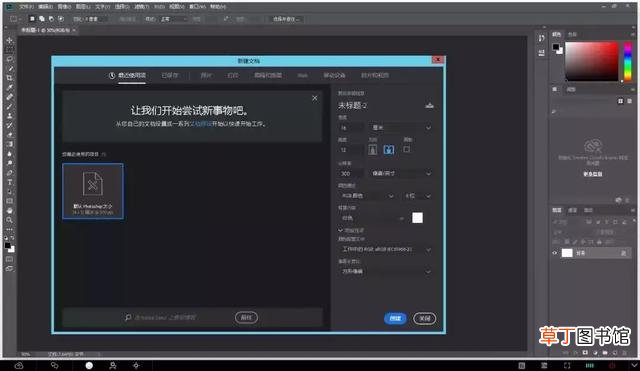Click the rainbow hue slider in the Color panel
640x371 pixels.
628,61
